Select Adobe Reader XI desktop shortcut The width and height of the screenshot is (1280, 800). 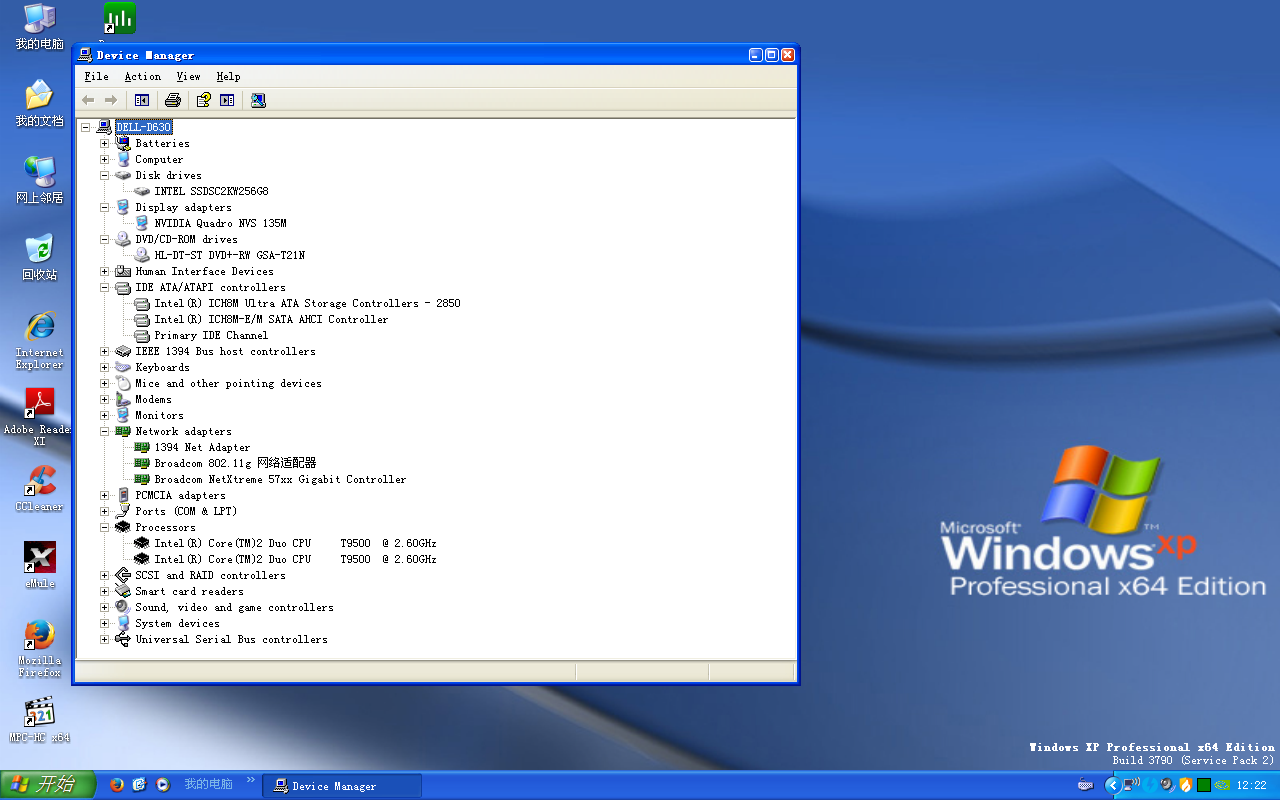39,417
